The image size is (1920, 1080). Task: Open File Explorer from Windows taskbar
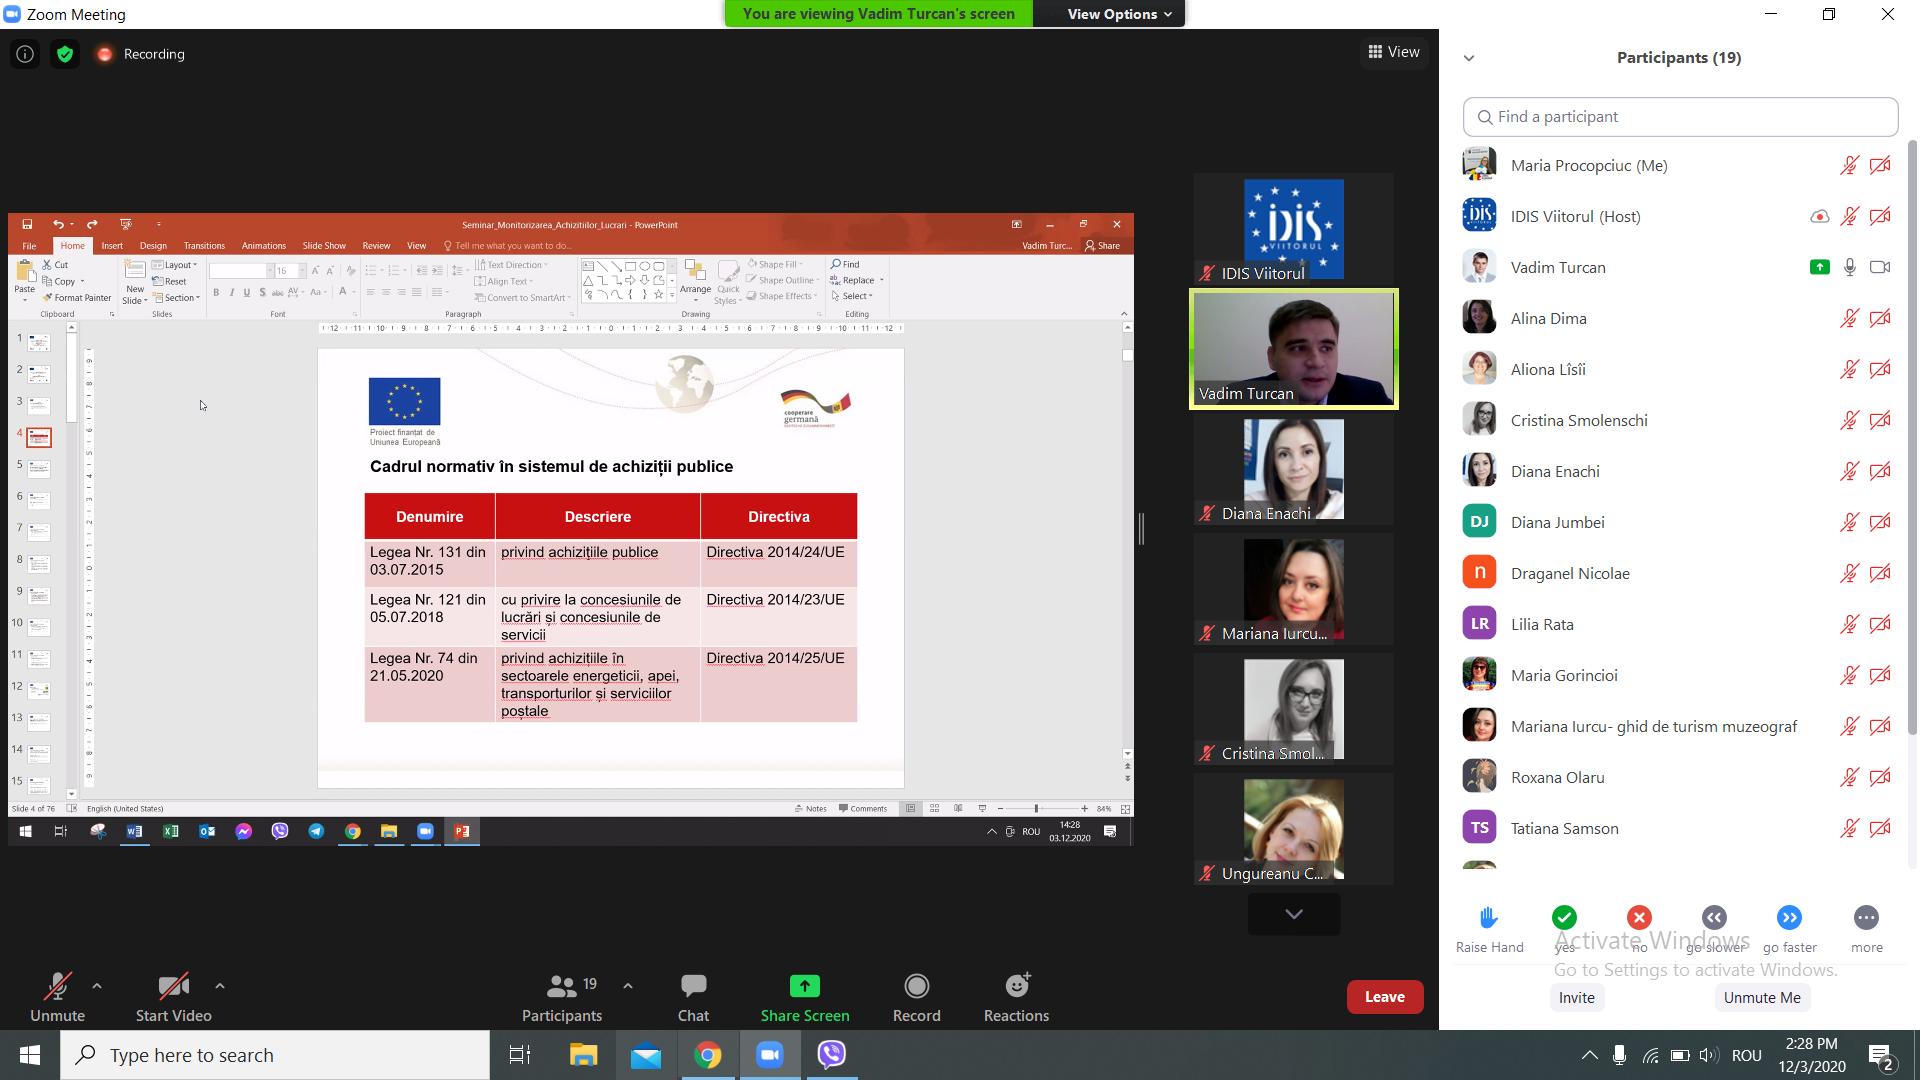click(583, 1055)
